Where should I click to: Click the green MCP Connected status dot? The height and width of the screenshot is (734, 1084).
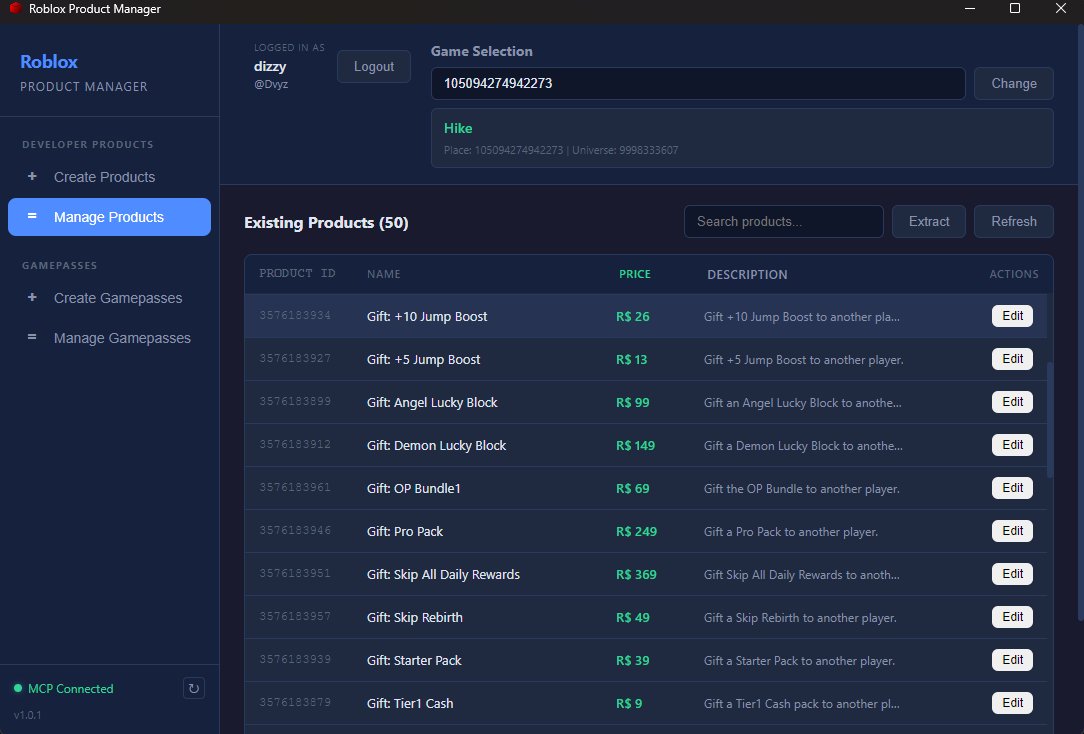18,688
